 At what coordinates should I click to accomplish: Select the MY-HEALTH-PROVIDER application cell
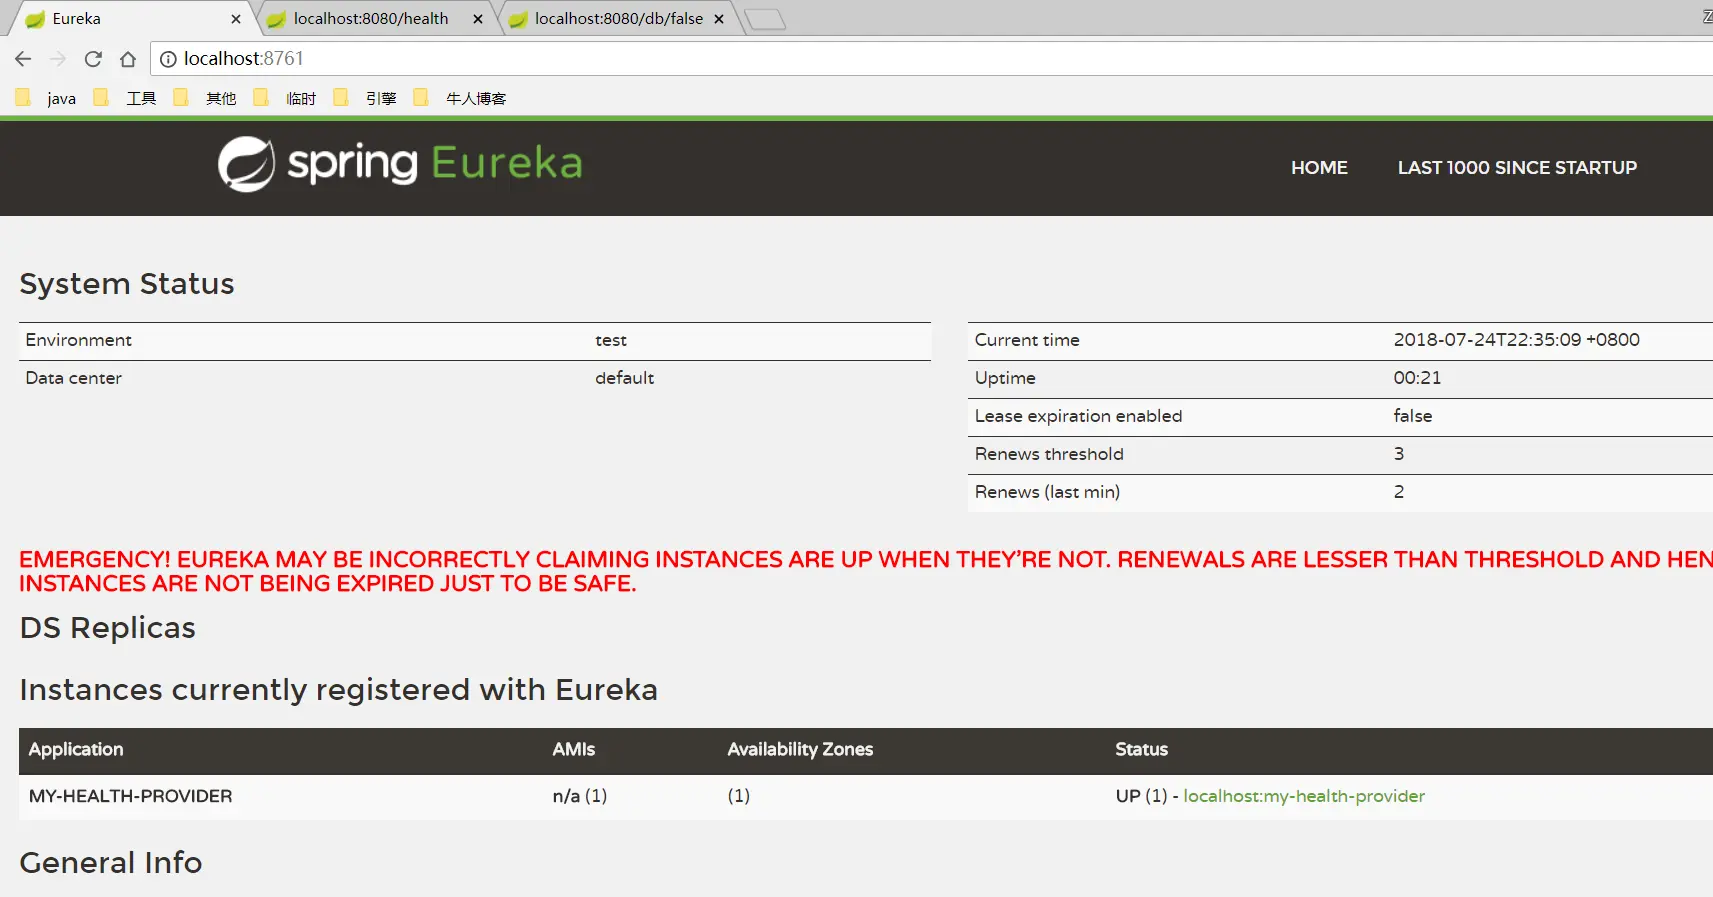[131, 796]
